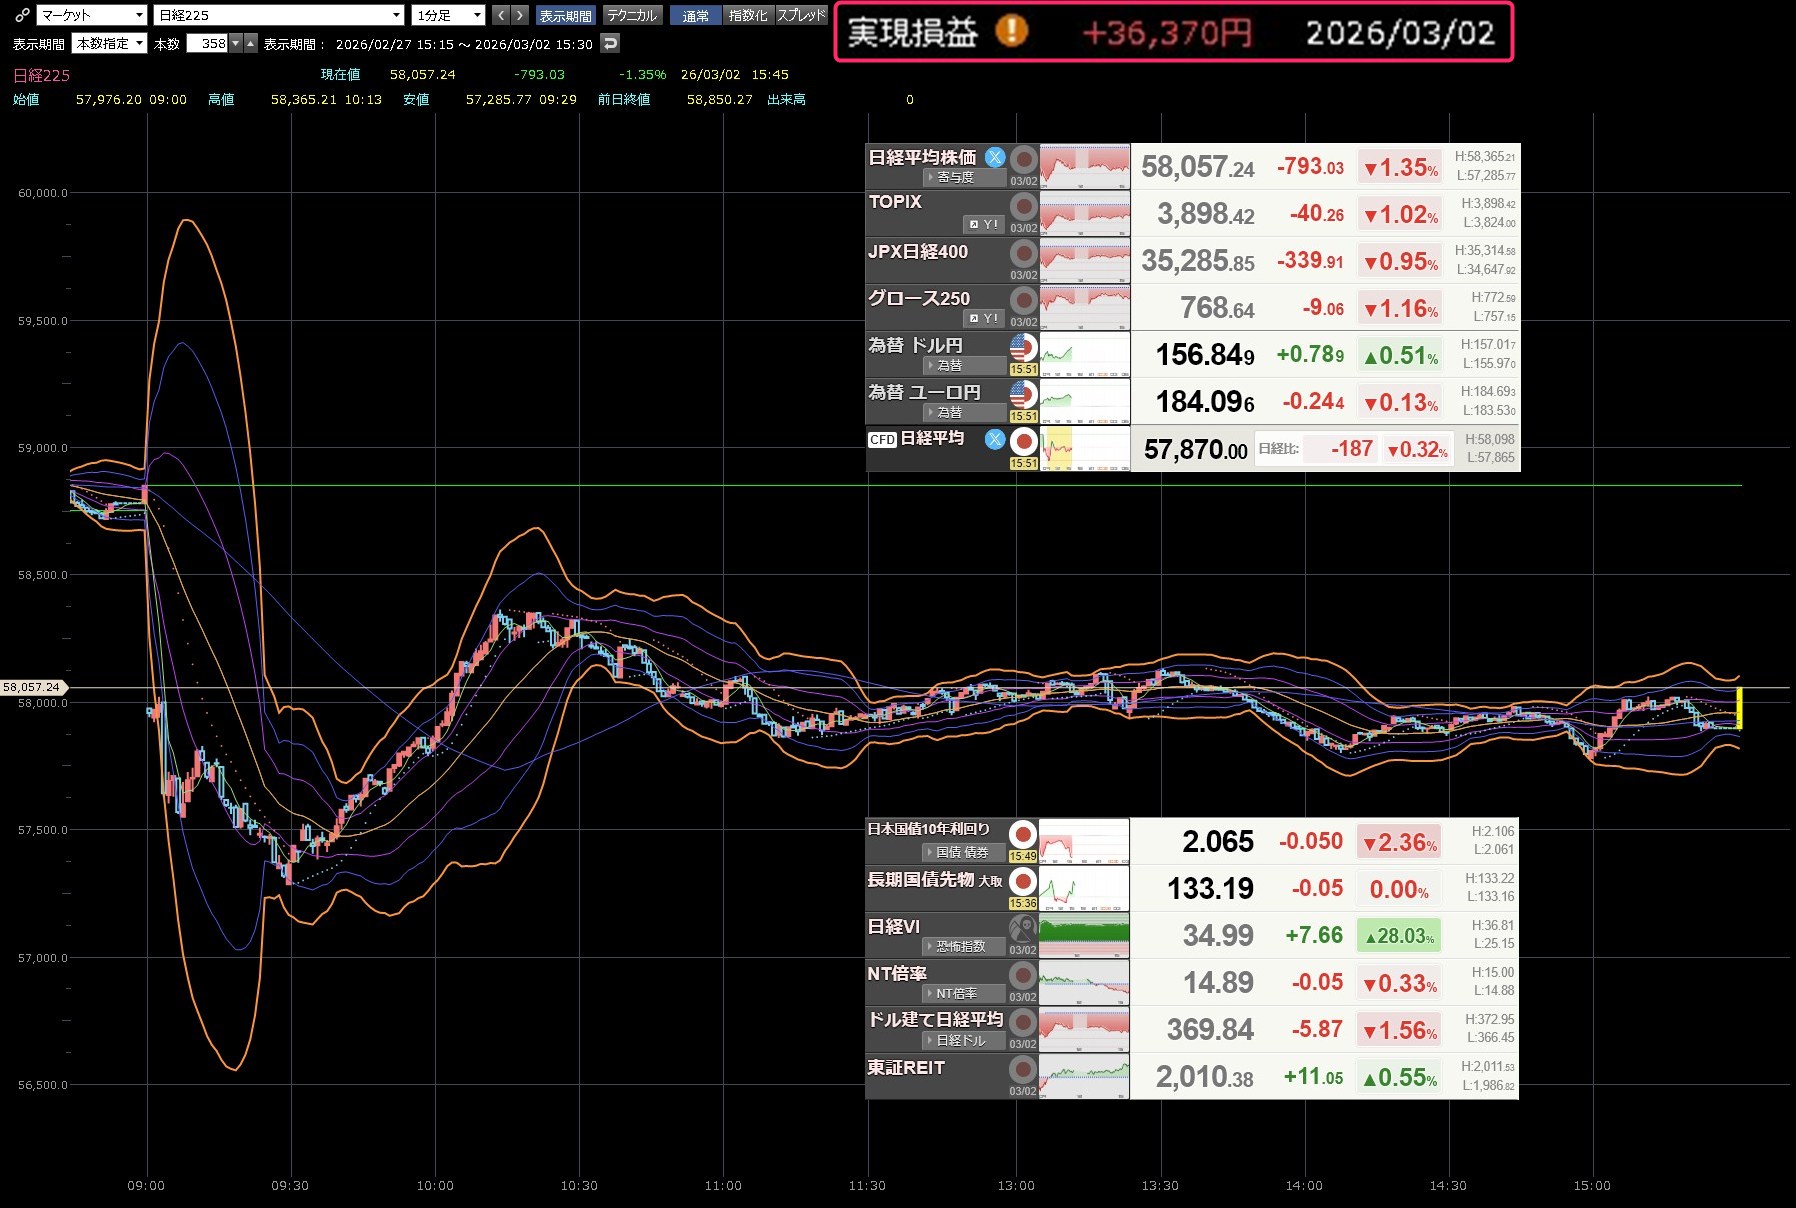Toggle the 通常 display mode
Image resolution: width=1796 pixels, height=1208 pixels.
click(x=695, y=15)
